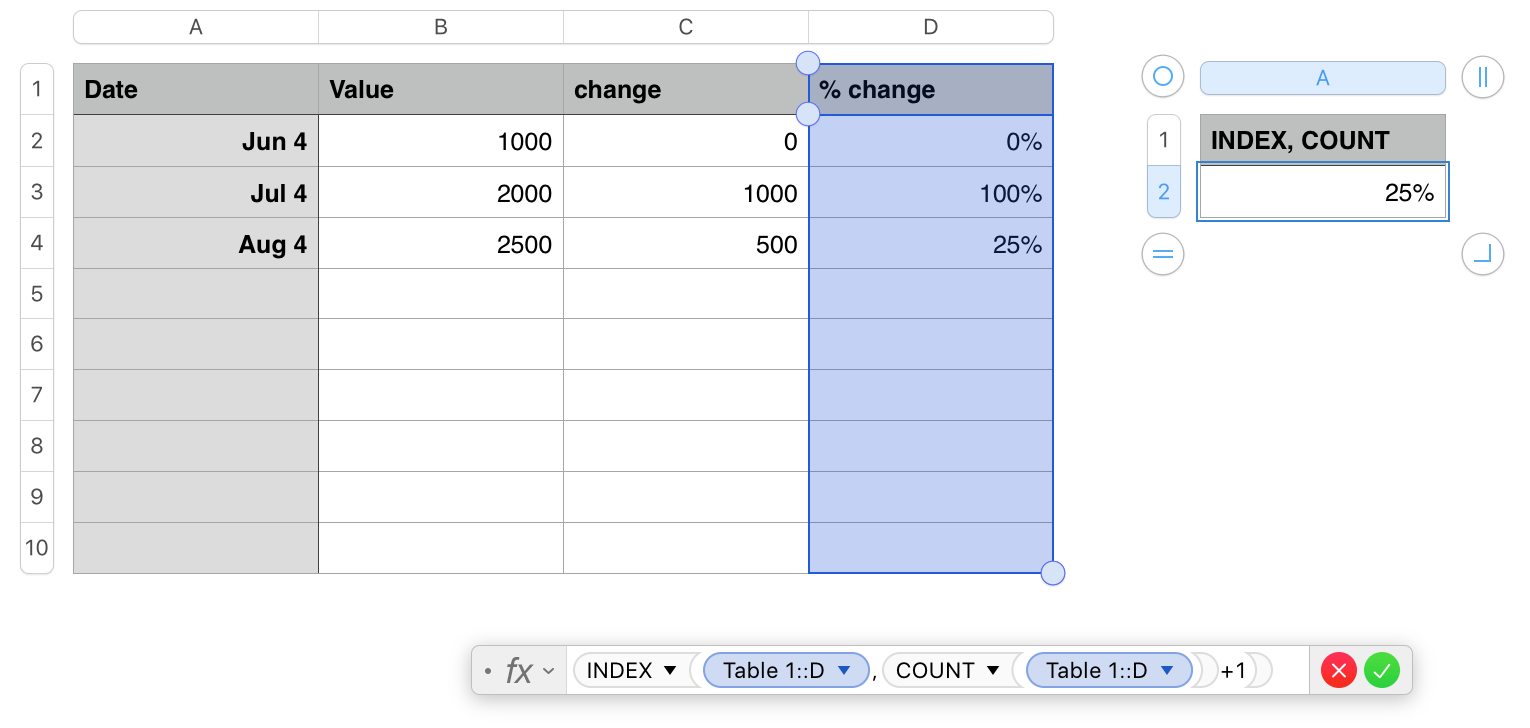
Task: Click the add-column handle on second table
Action: (x=1482, y=77)
